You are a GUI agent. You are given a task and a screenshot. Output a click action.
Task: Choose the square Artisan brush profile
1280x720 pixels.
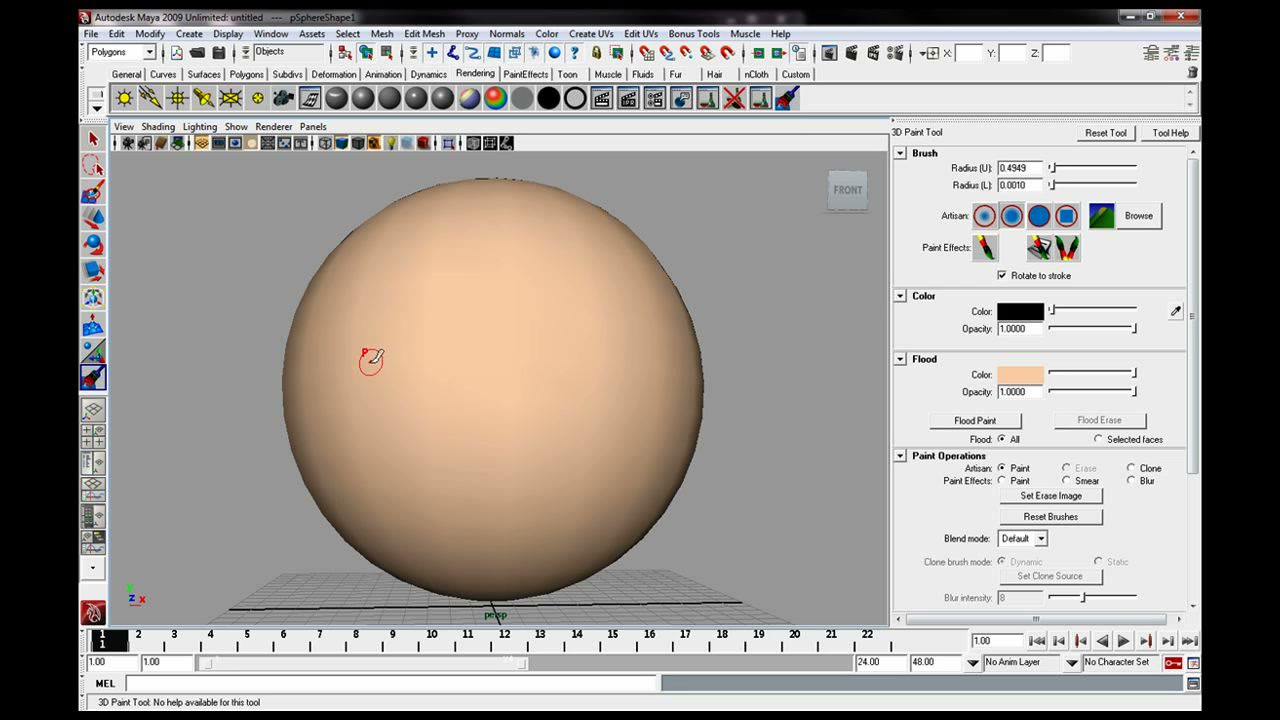(x=1066, y=216)
